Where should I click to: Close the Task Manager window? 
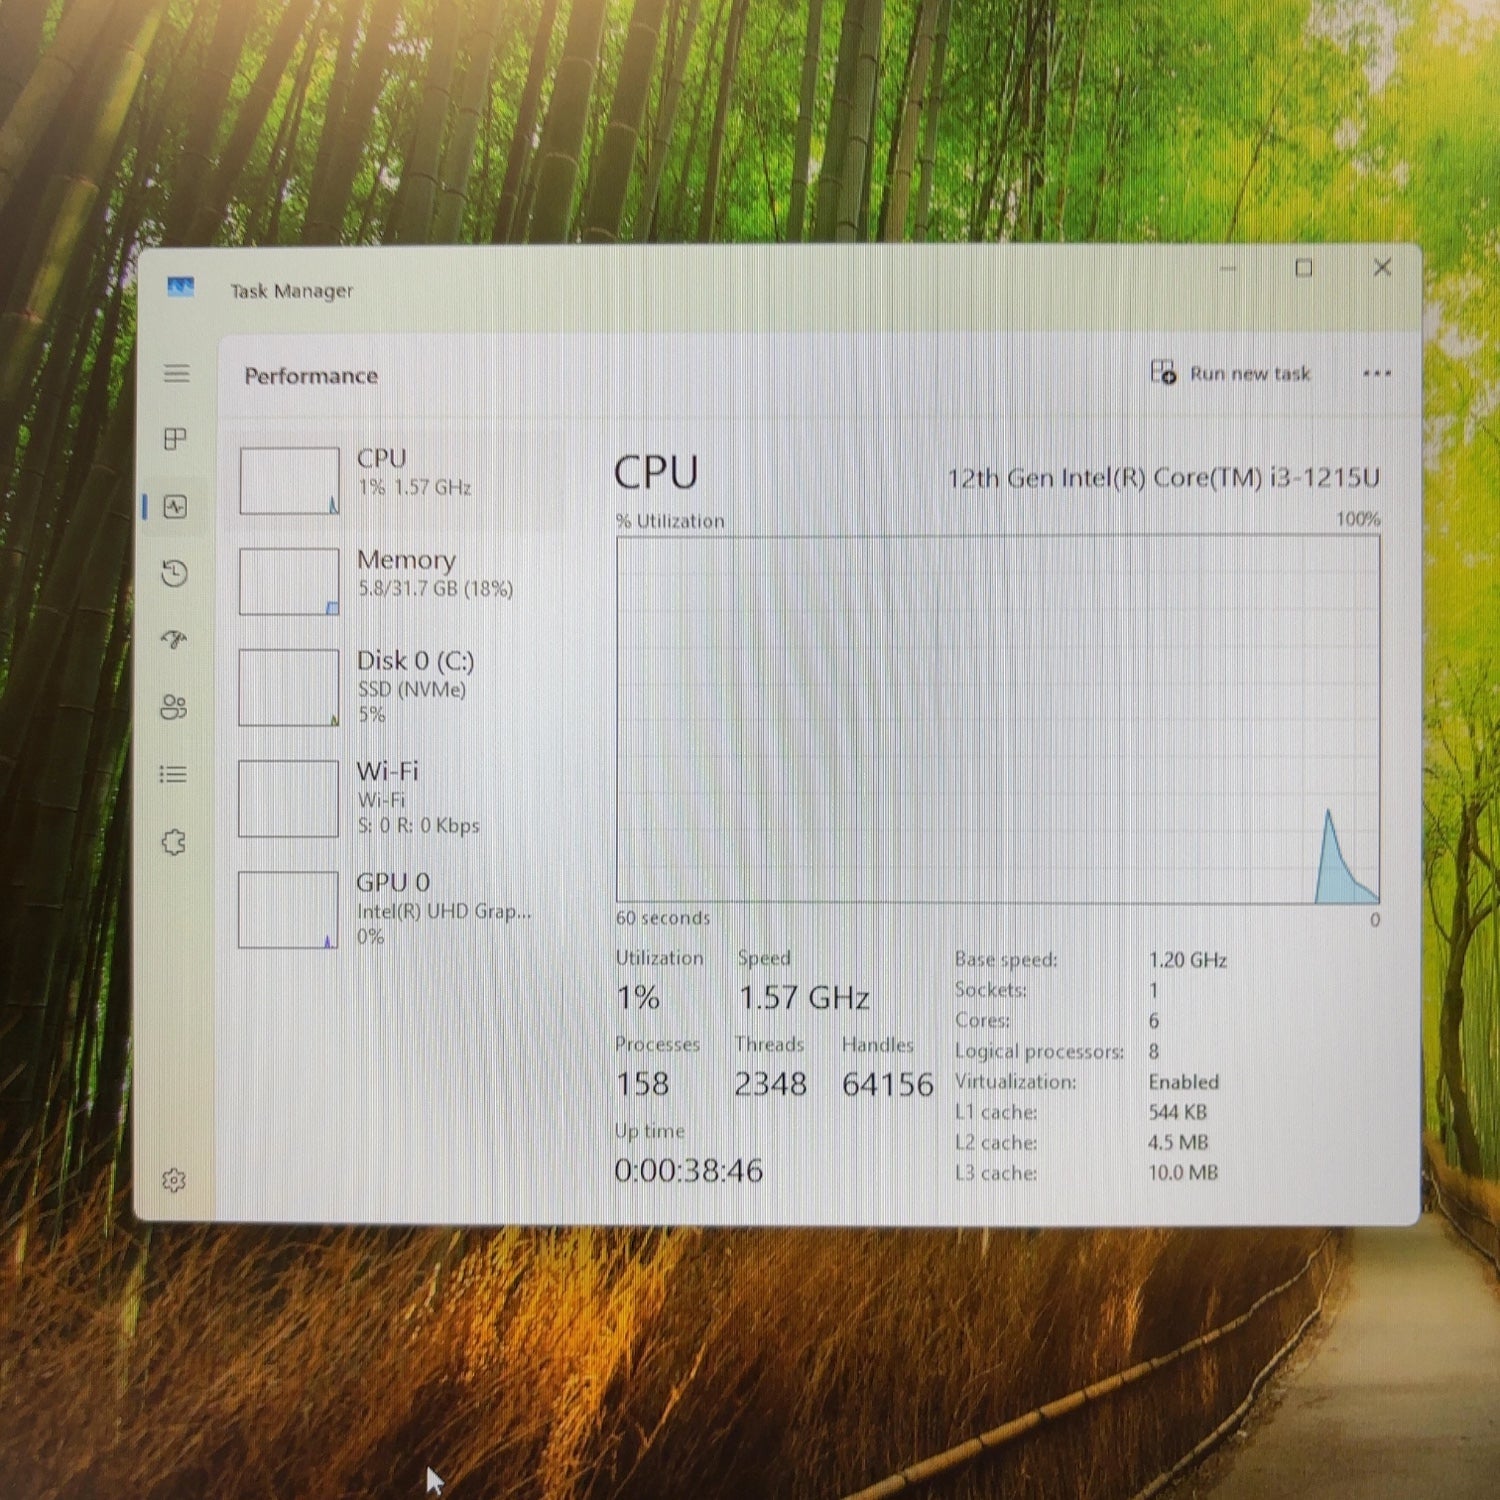click(1382, 267)
